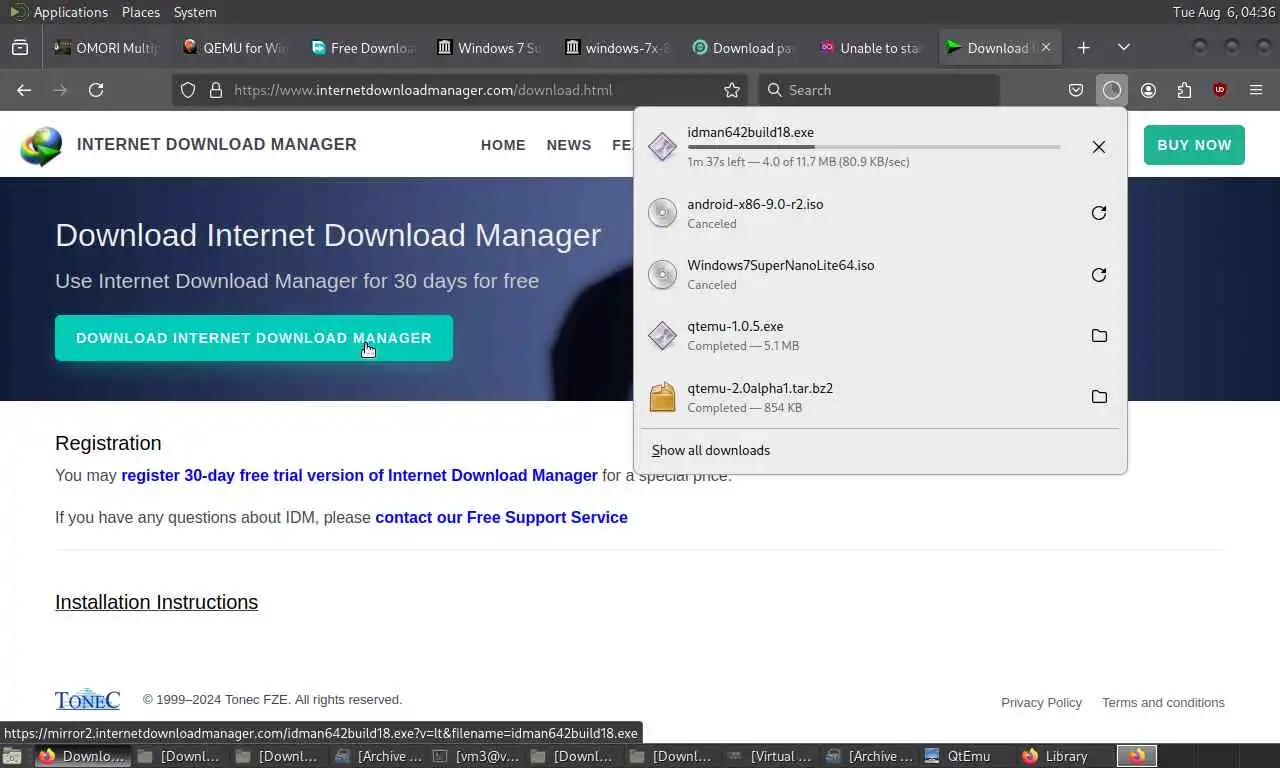Click the android-x86-9.0-r2.iso disc icon
The height and width of the screenshot is (768, 1280).
[x=662, y=213]
